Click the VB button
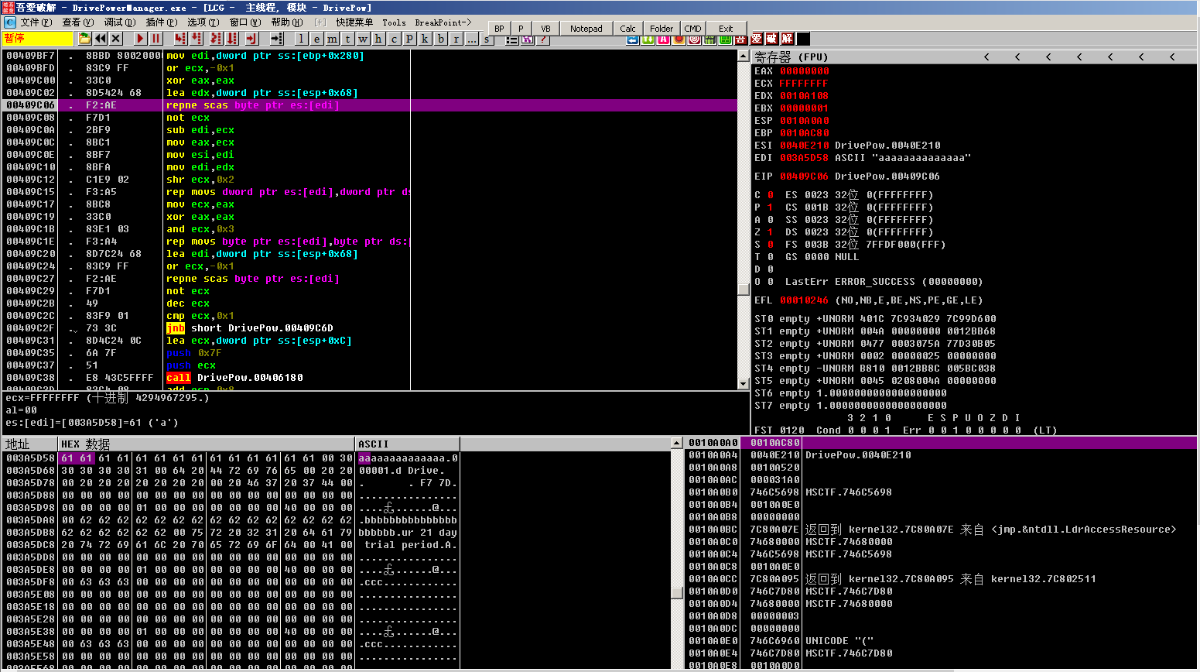 tap(545, 28)
